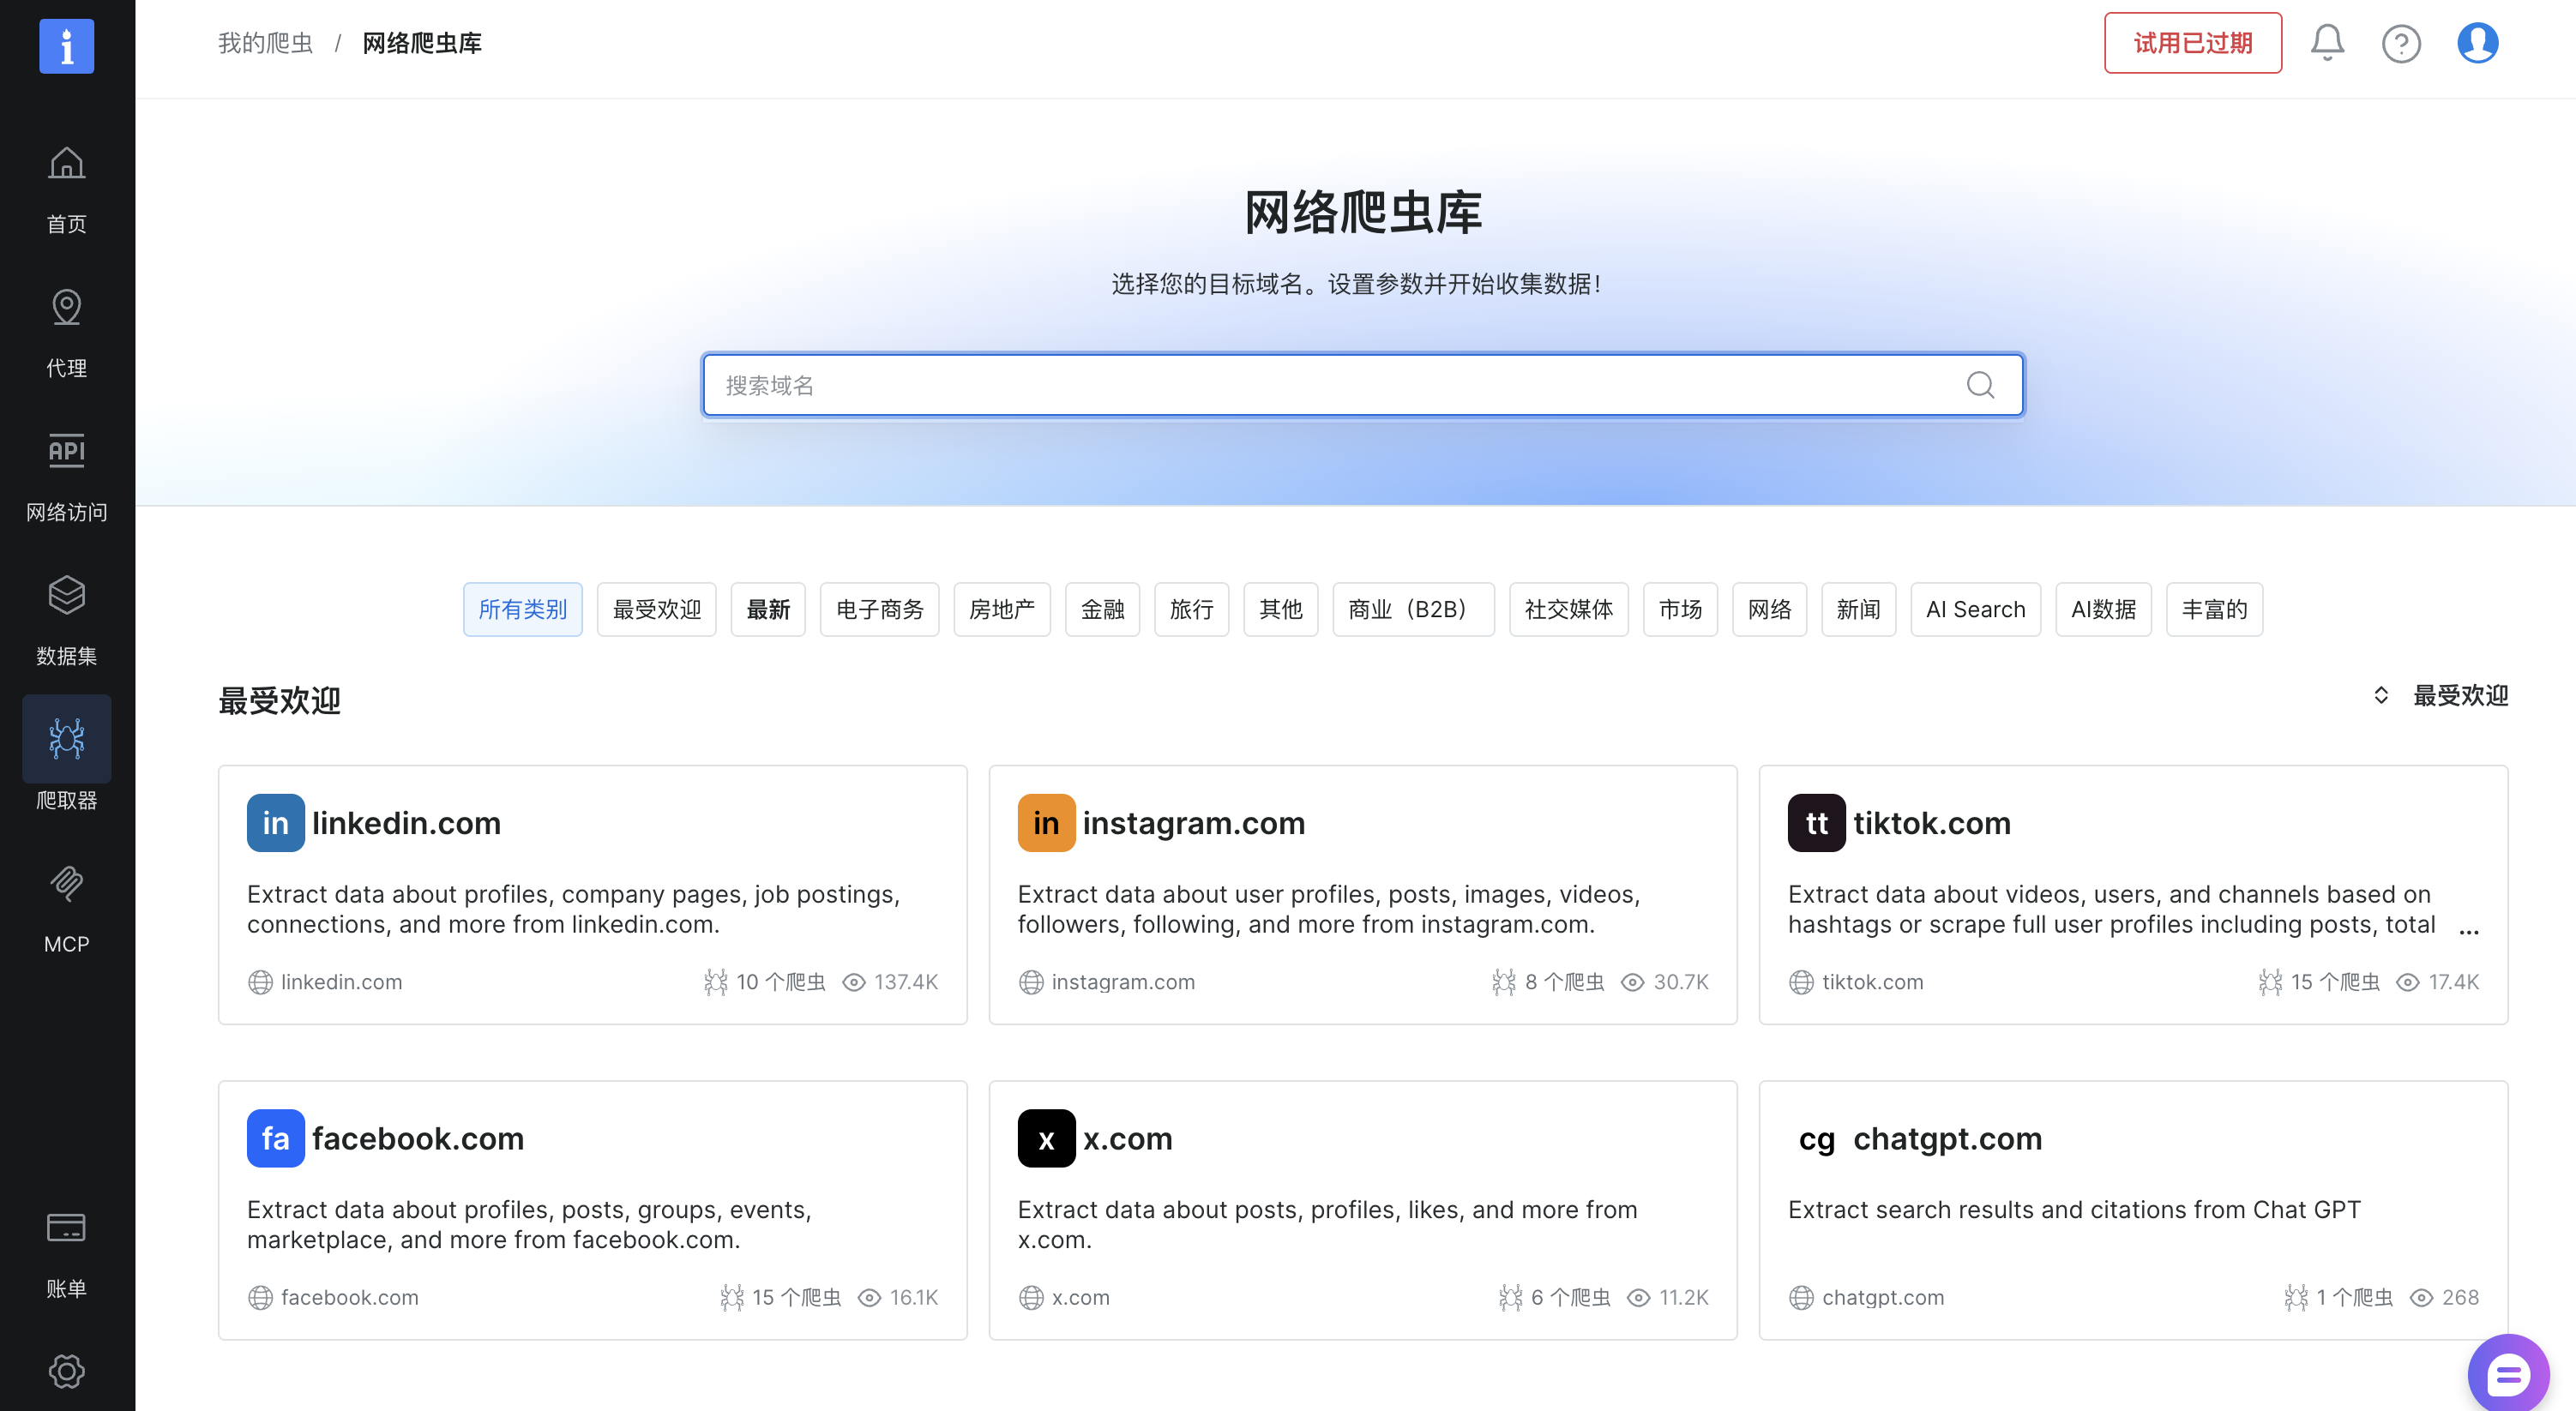This screenshot has height=1411, width=2576.
Task: Open the 账单 billing card icon
Action: 66,1227
